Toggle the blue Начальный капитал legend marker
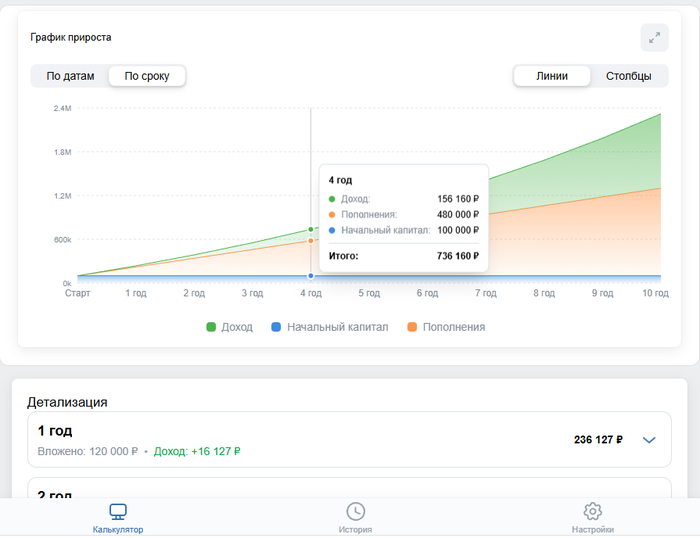 (277, 327)
